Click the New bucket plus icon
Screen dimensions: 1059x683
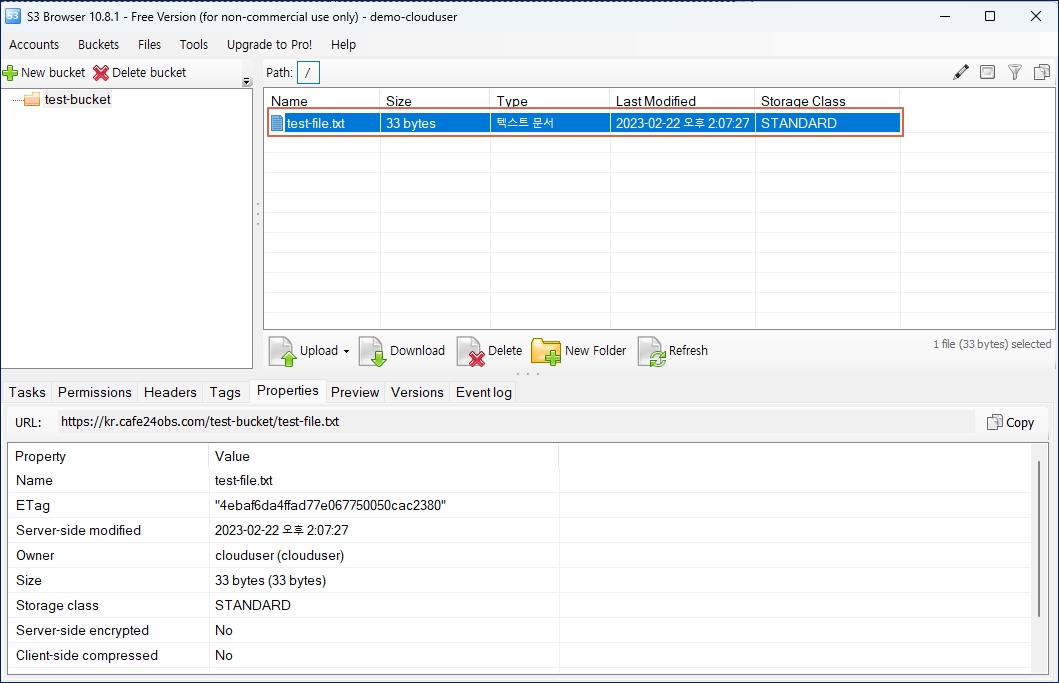(x=11, y=73)
